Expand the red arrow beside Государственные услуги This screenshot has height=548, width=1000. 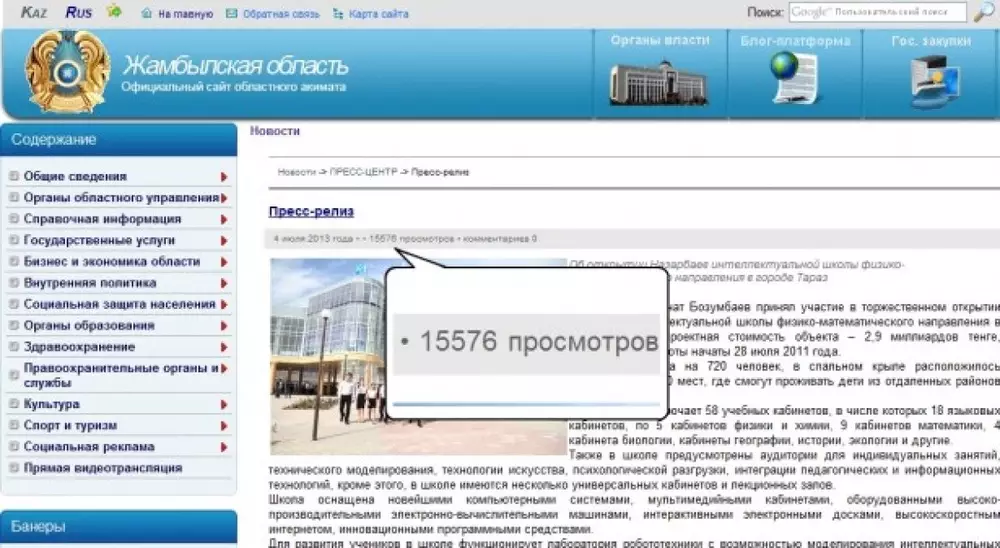[225, 241]
